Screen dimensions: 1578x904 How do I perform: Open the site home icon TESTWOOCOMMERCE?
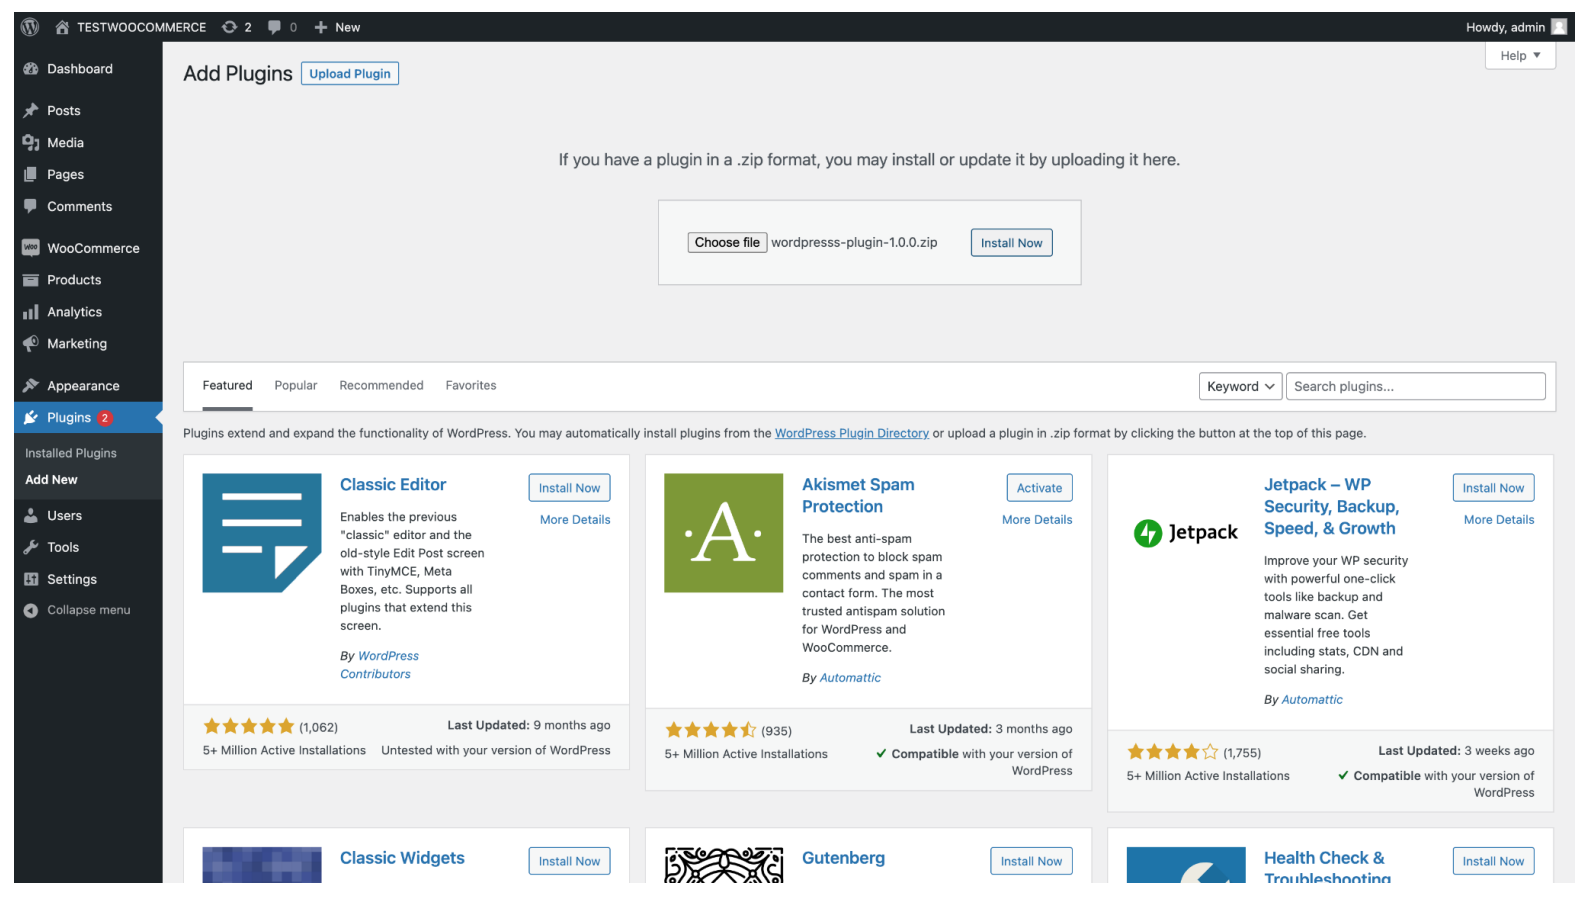pos(62,27)
